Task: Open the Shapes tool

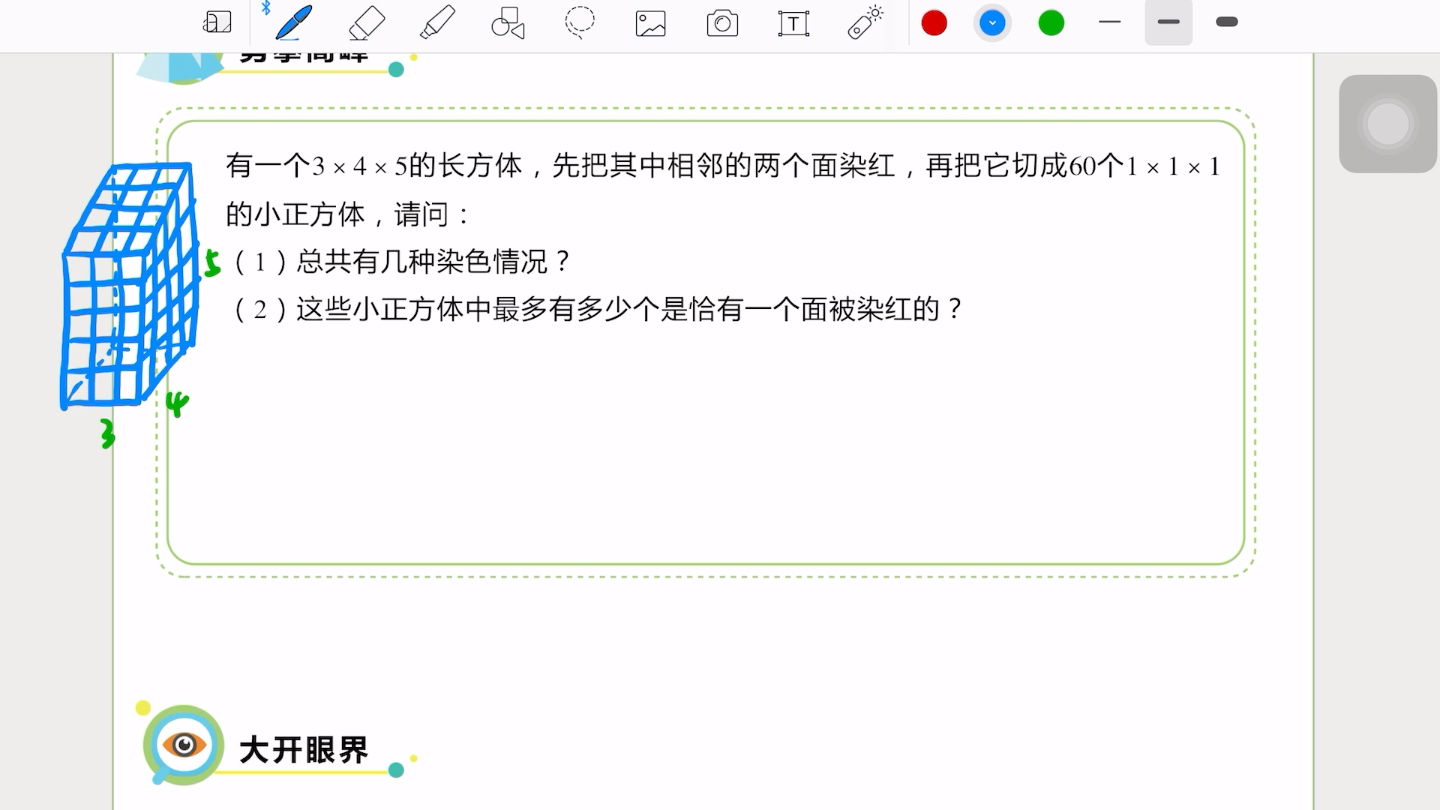Action: tap(508, 23)
